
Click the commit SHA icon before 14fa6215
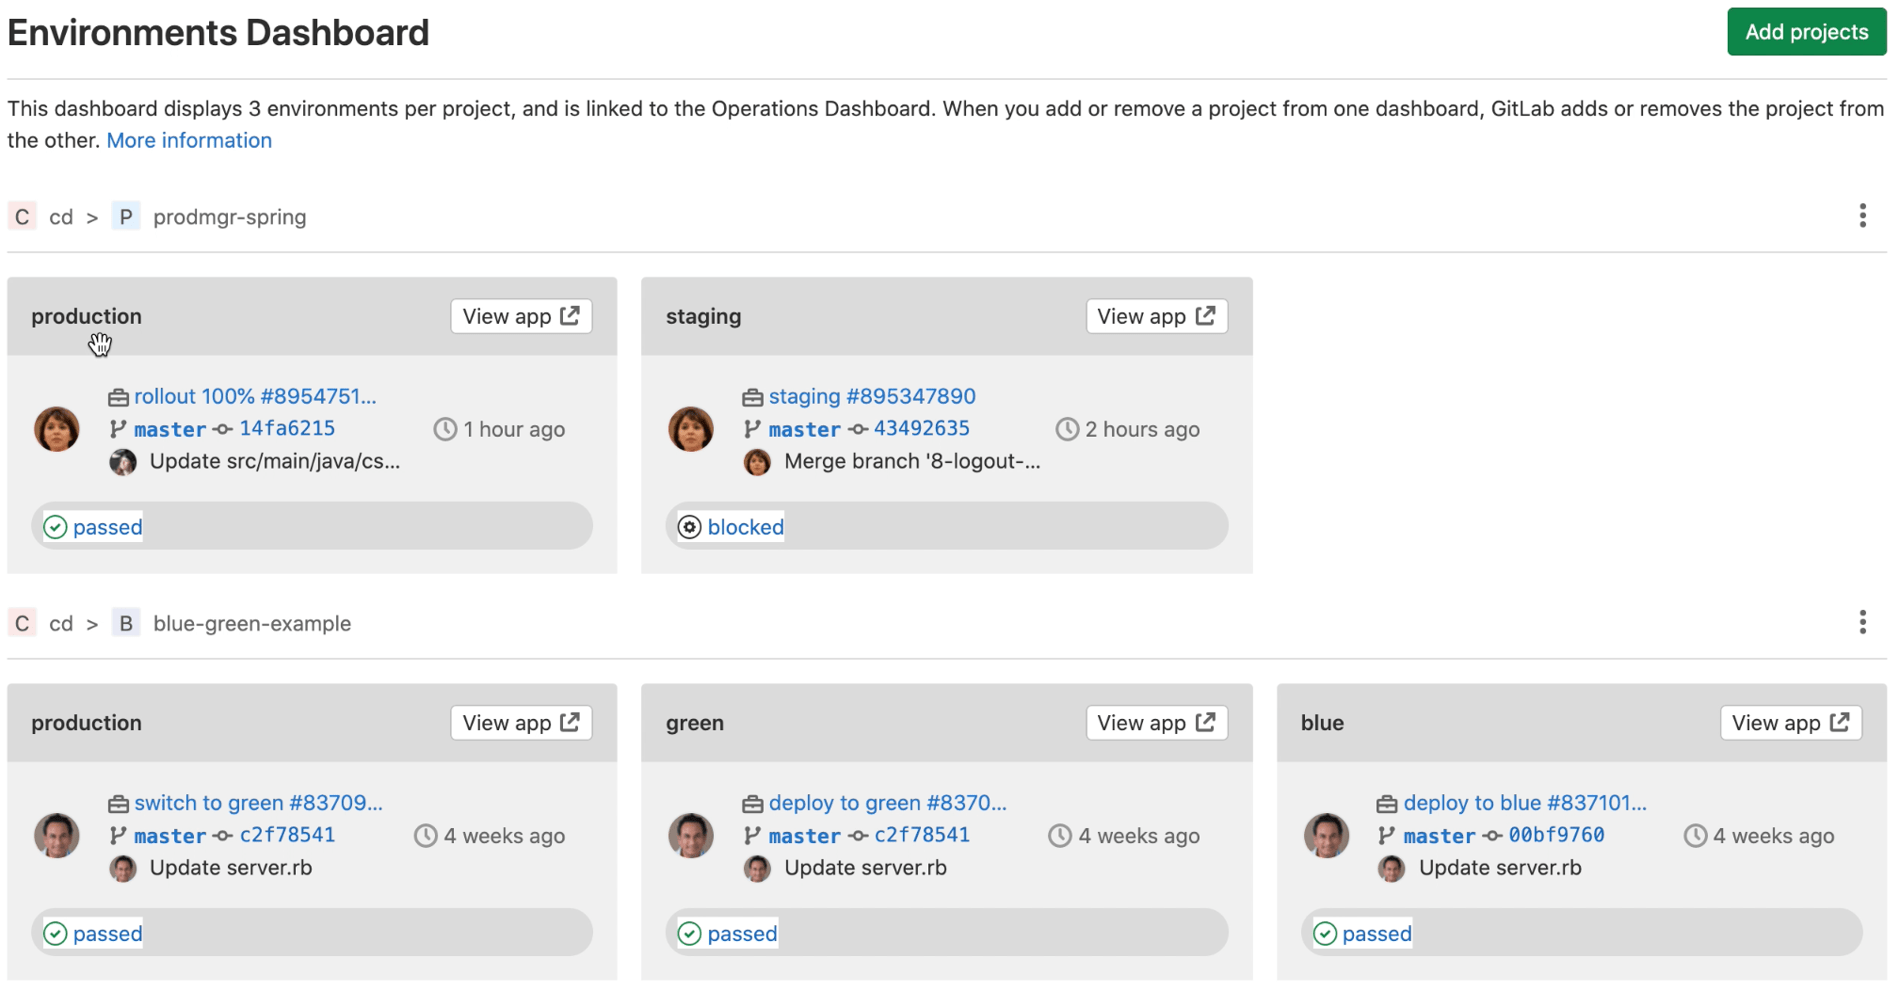click(x=222, y=428)
